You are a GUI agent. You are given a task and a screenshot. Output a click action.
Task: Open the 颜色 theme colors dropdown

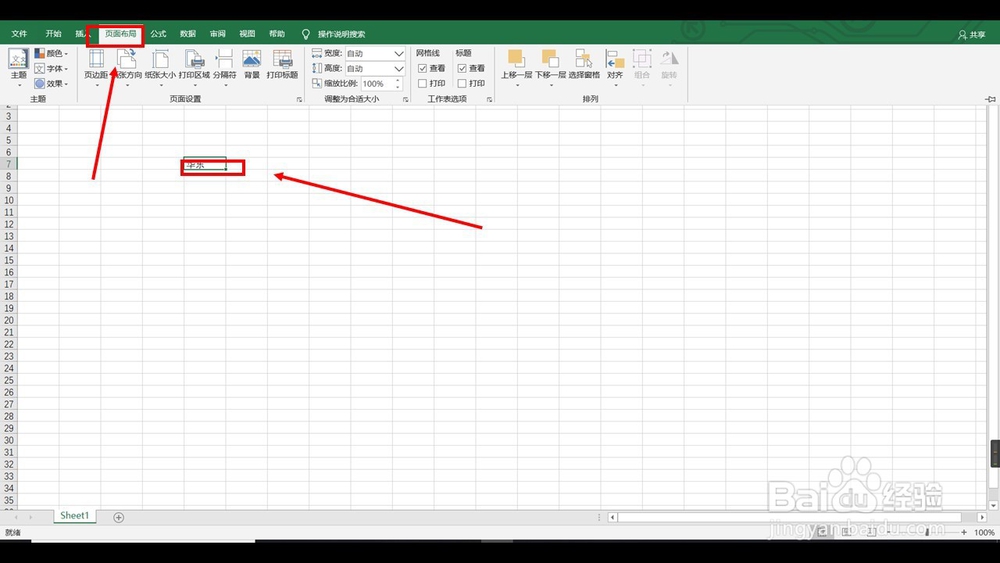51,54
